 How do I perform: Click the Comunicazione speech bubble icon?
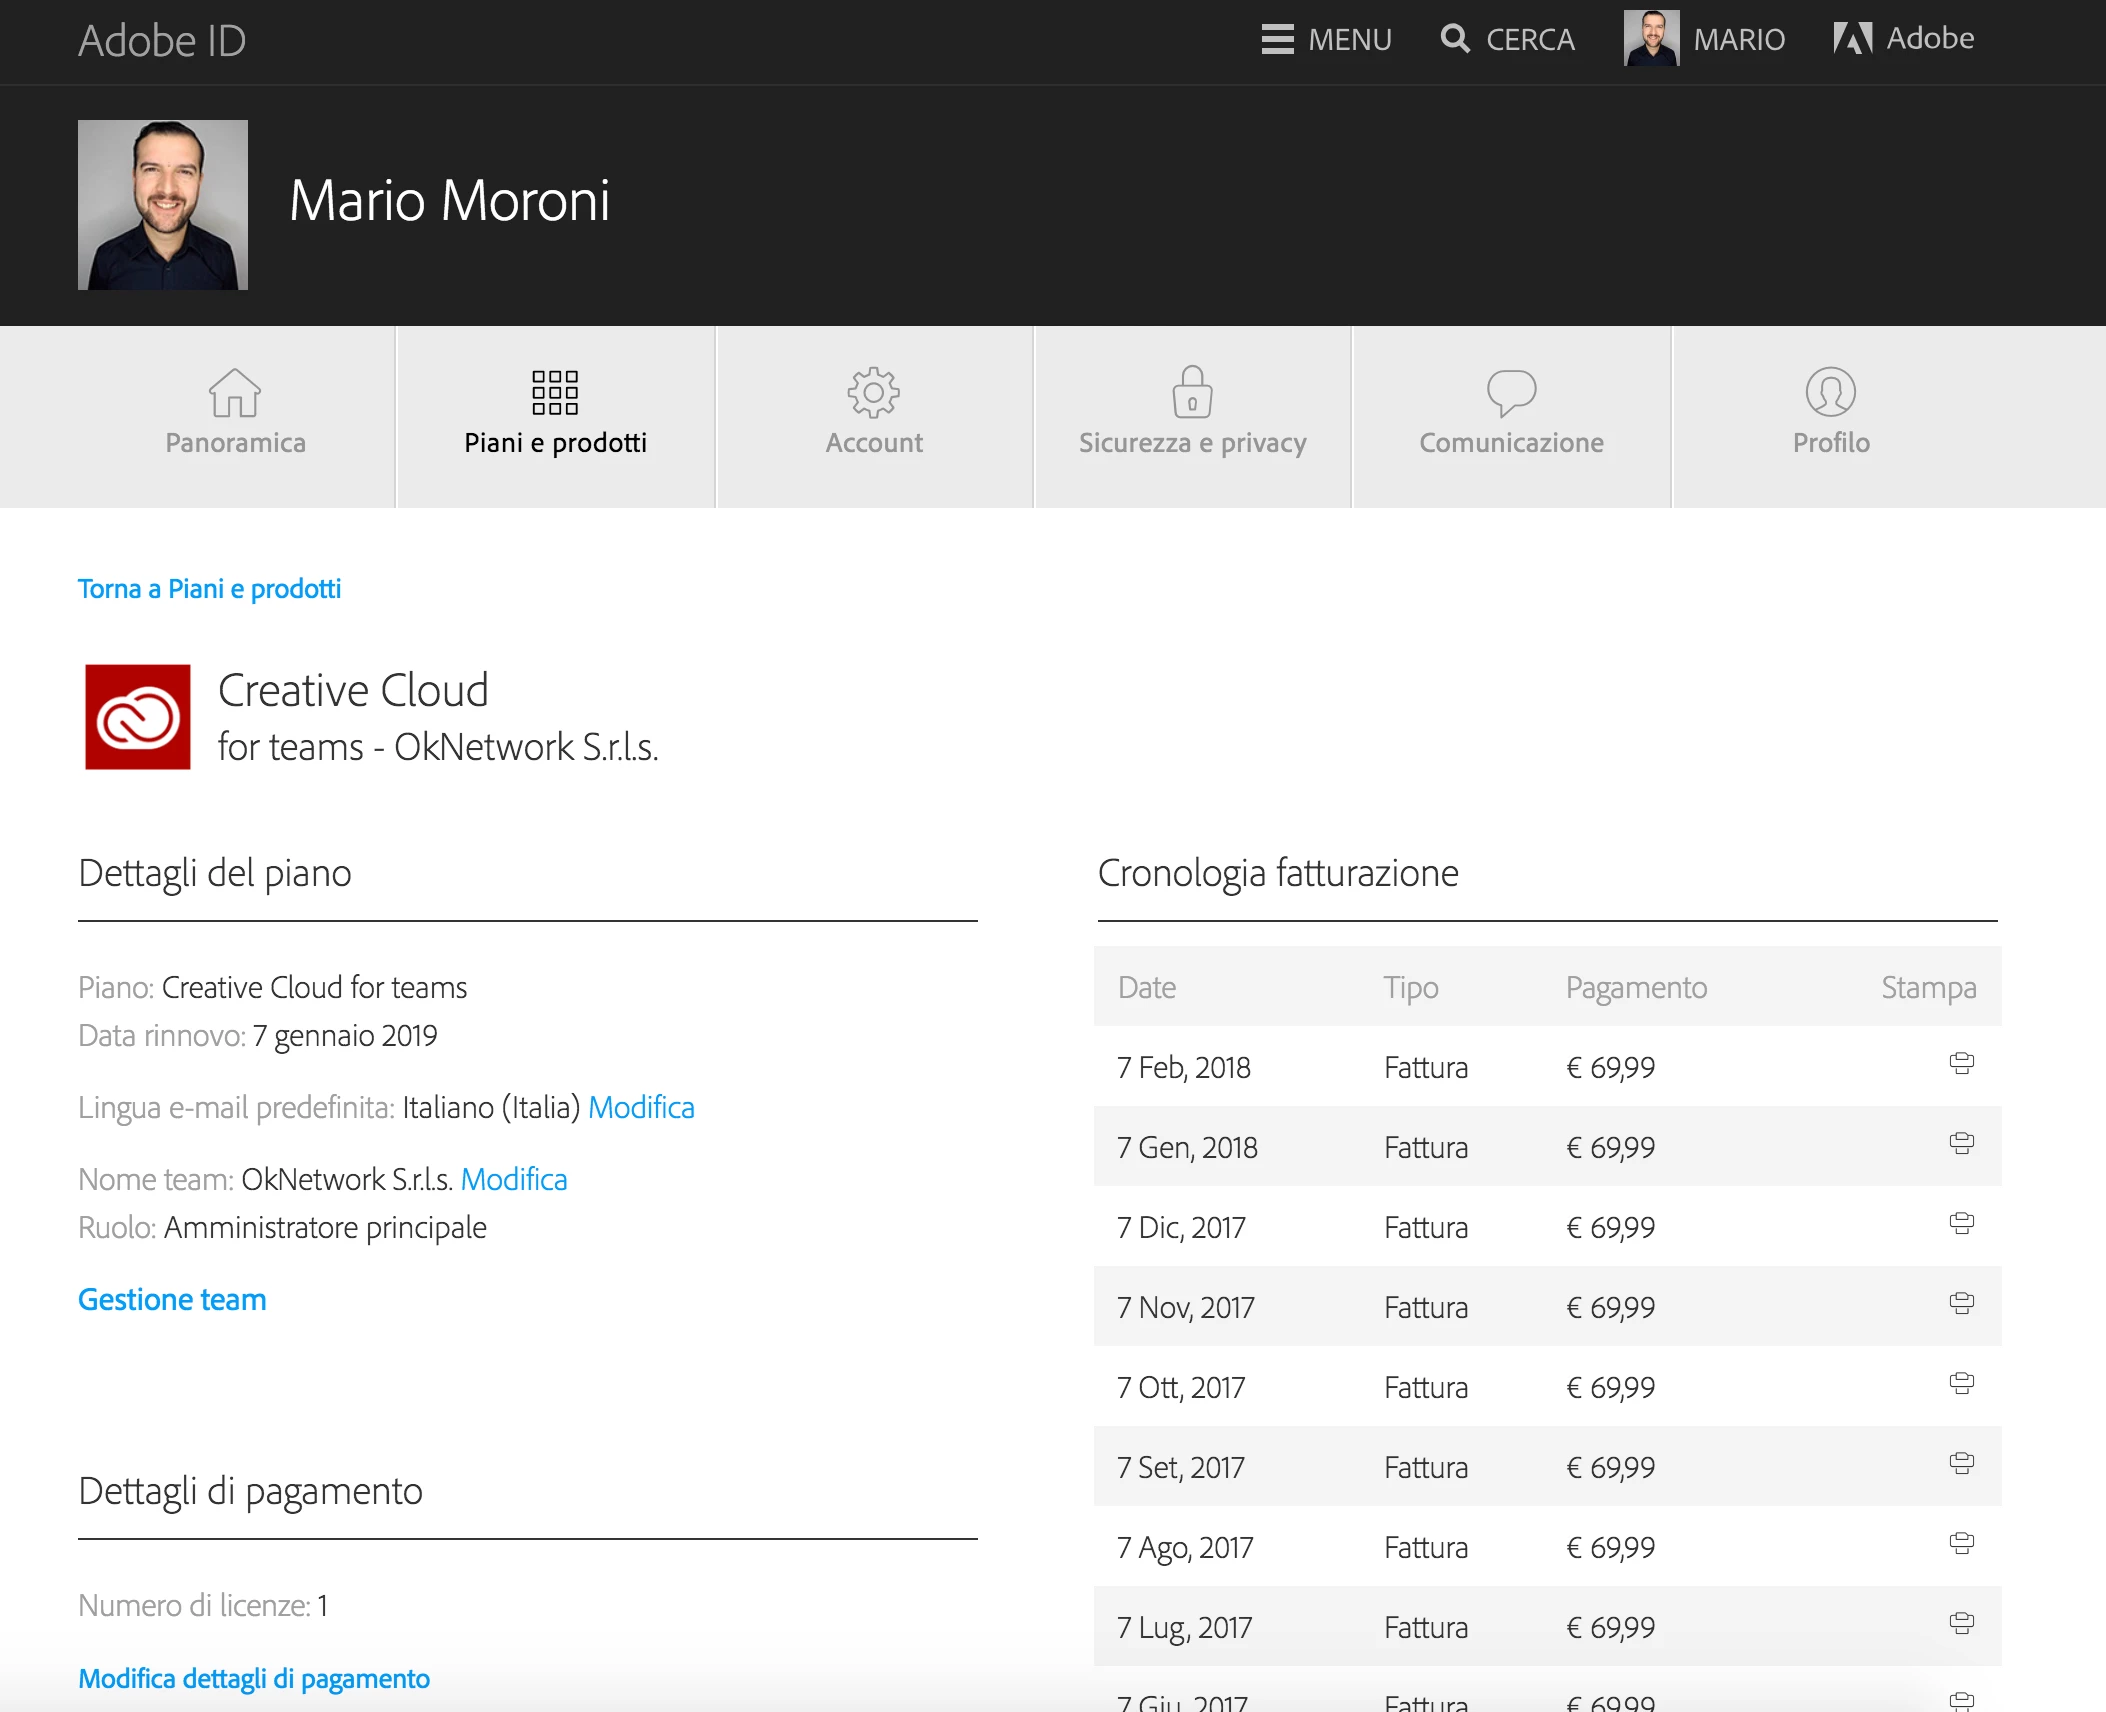(1511, 392)
